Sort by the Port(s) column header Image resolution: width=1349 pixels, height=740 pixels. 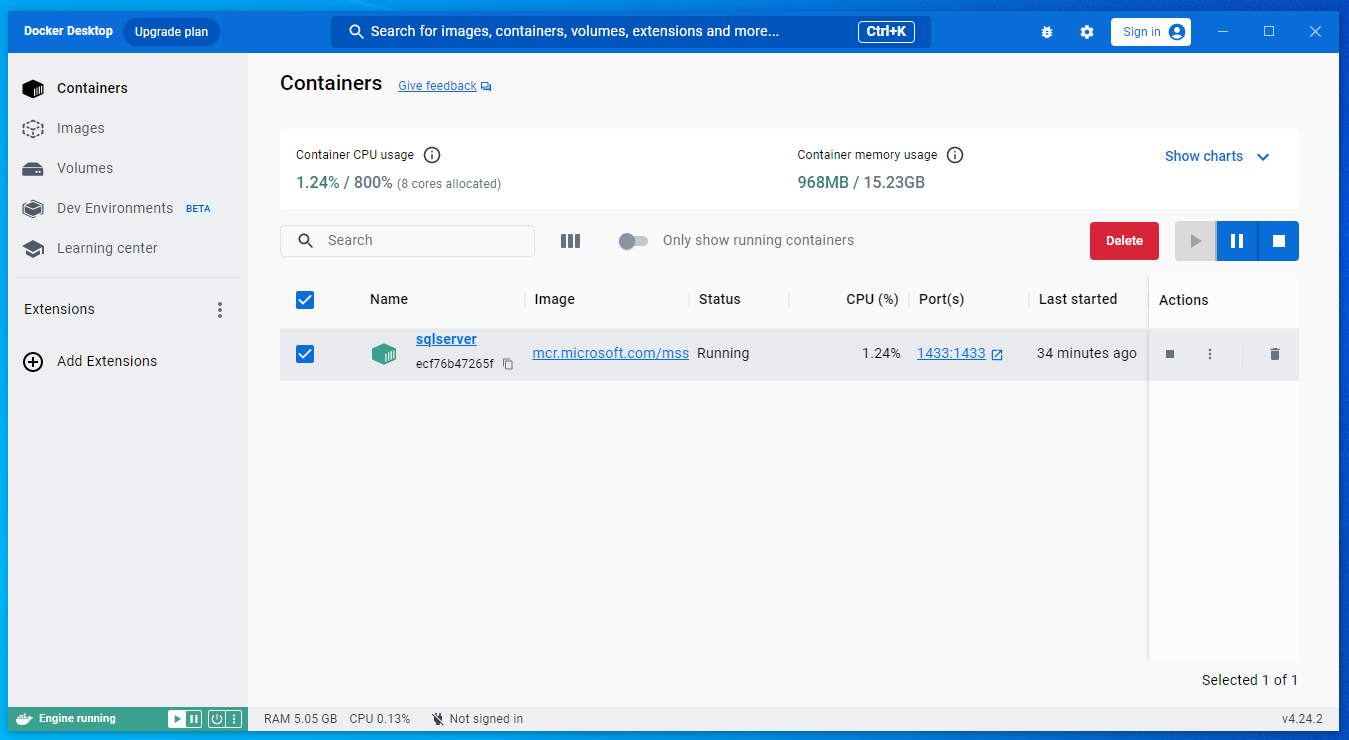(x=942, y=299)
